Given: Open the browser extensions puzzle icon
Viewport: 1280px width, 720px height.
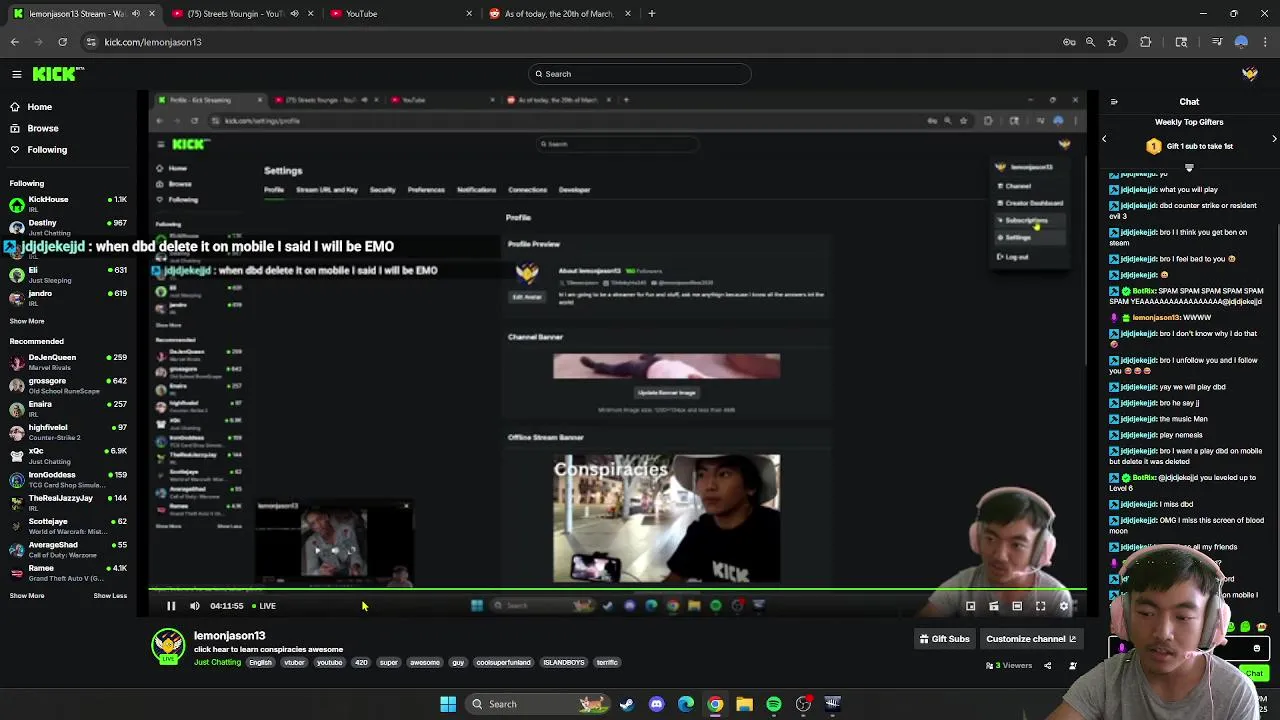Looking at the screenshot, I should 1146,42.
